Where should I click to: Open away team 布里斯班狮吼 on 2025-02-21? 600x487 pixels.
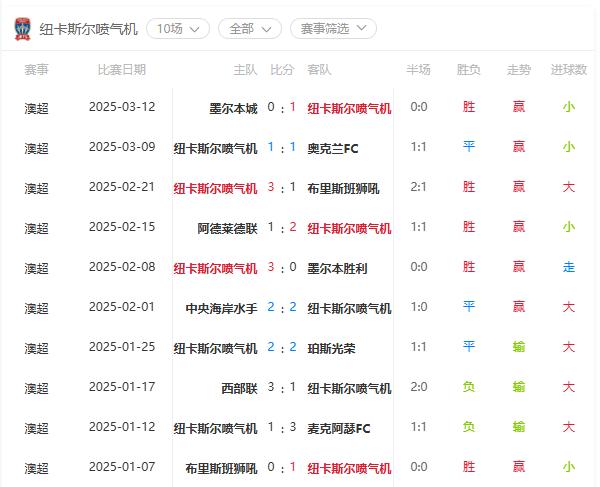pyautogui.click(x=343, y=189)
